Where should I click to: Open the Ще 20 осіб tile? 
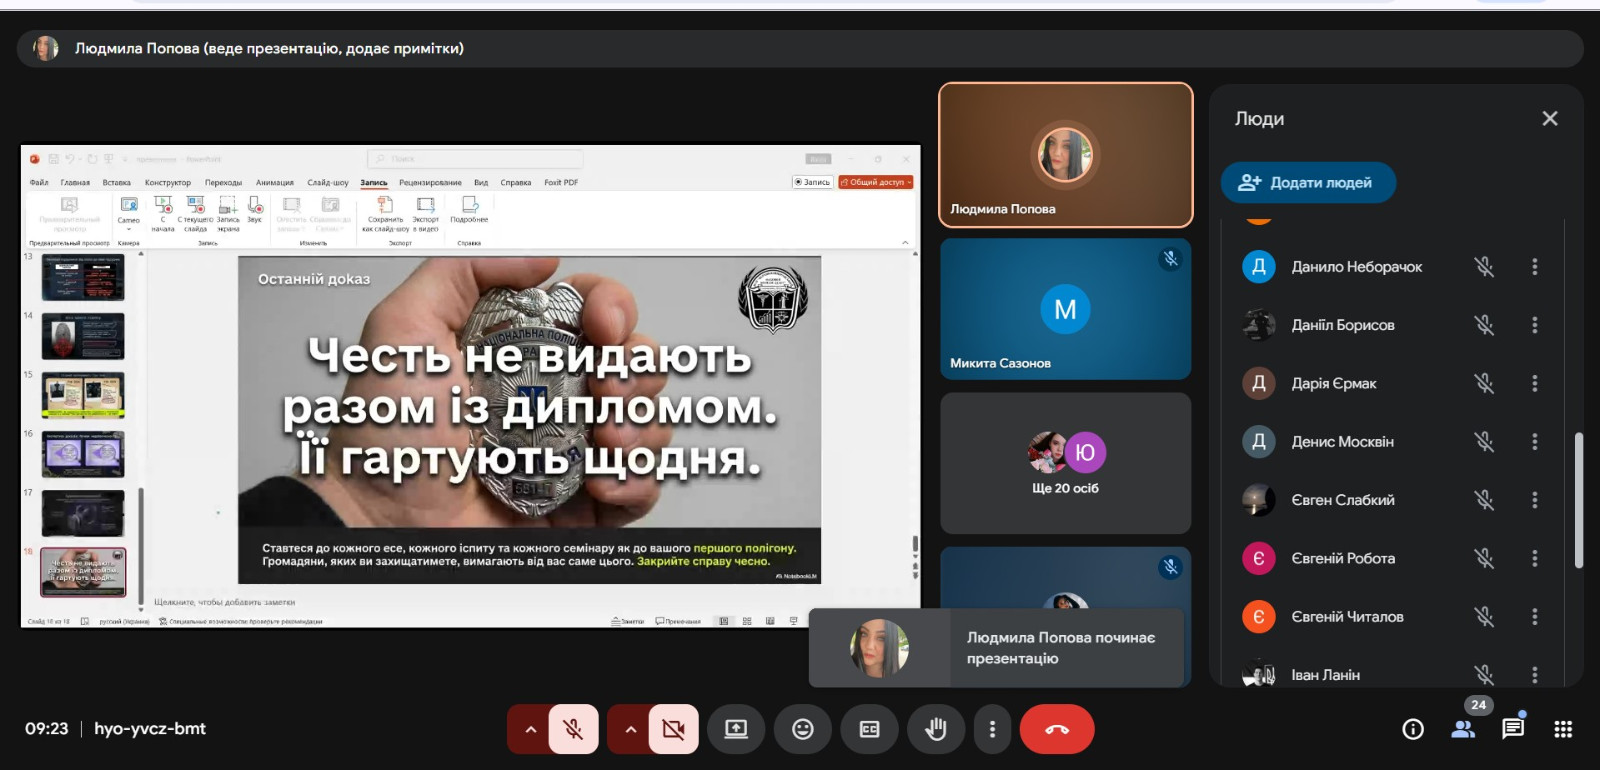point(1066,463)
